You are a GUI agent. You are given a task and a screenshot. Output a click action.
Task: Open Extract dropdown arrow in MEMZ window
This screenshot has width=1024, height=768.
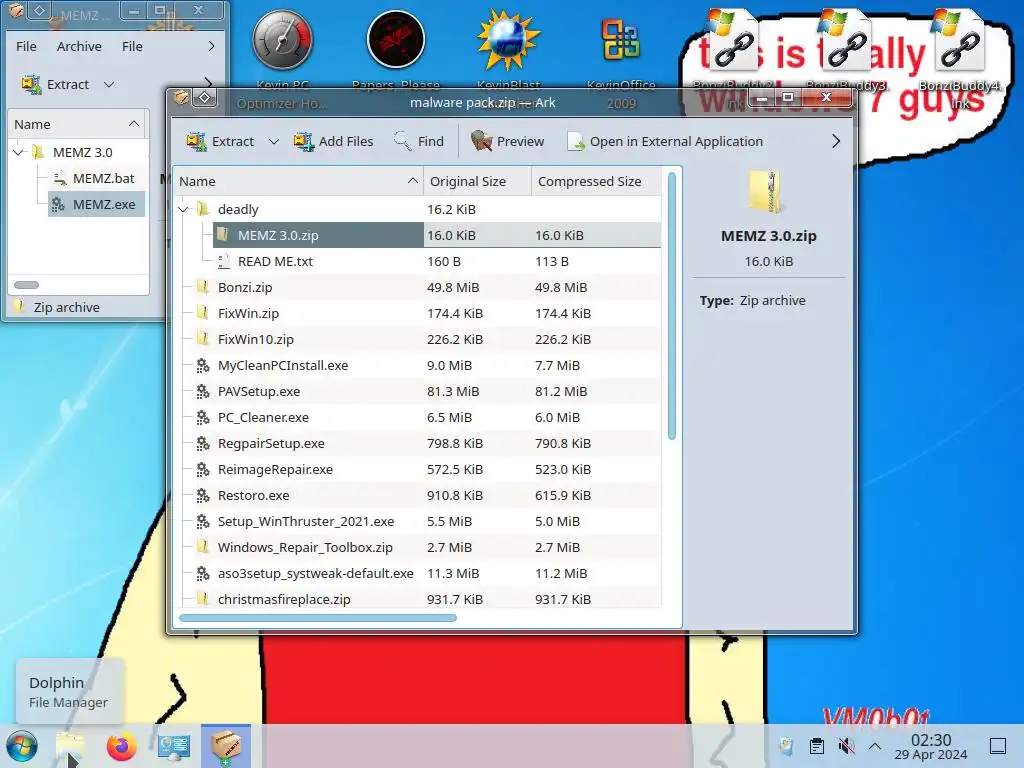coord(109,84)
